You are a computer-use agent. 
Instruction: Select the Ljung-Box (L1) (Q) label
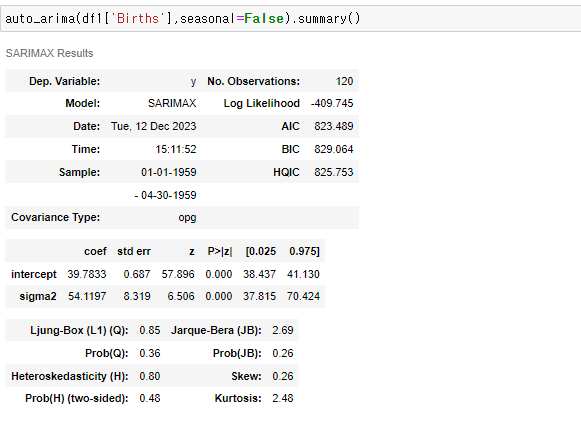[x=79, y=330]
